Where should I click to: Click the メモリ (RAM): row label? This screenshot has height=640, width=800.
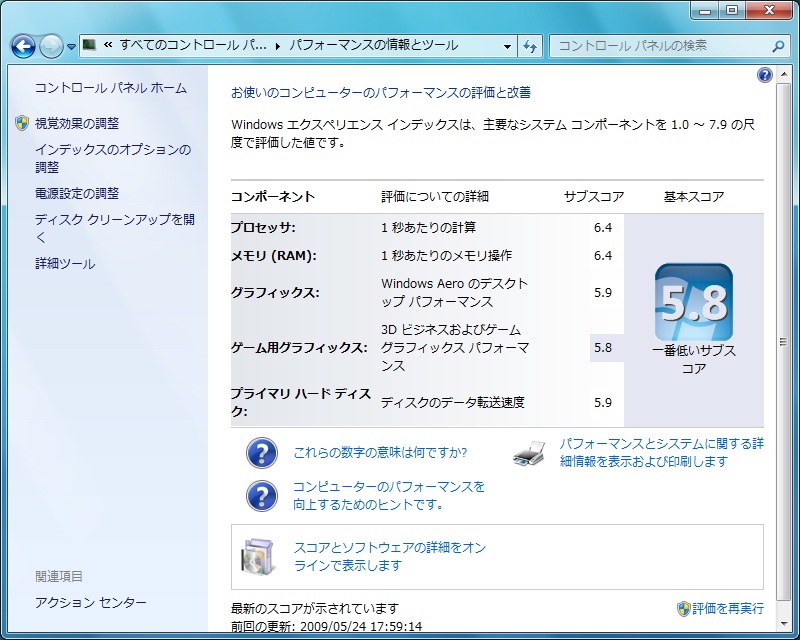click(x=274, y=255)
